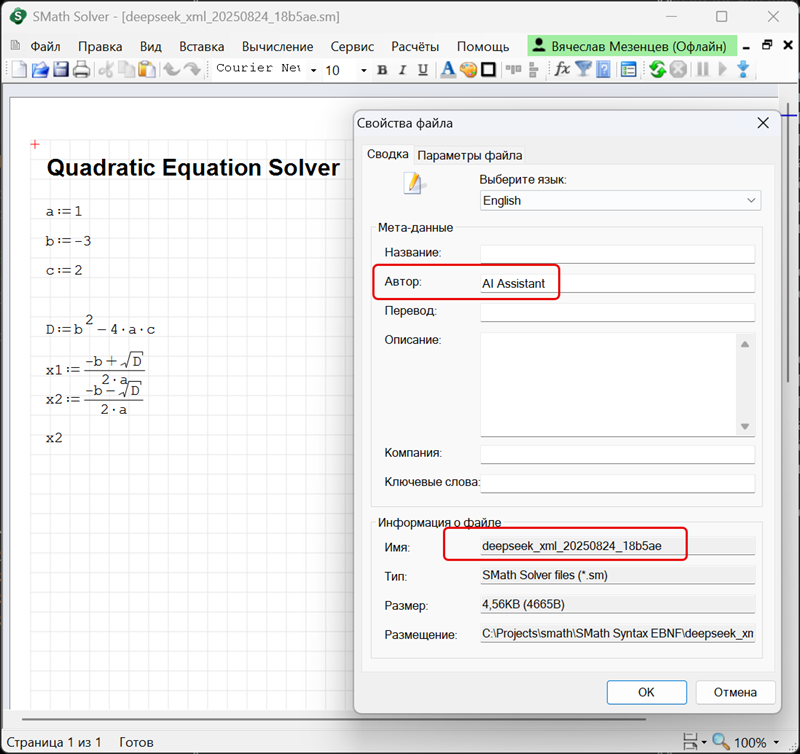
Task: Click the New document toolbar icon
Action: (x=19, y=69)
